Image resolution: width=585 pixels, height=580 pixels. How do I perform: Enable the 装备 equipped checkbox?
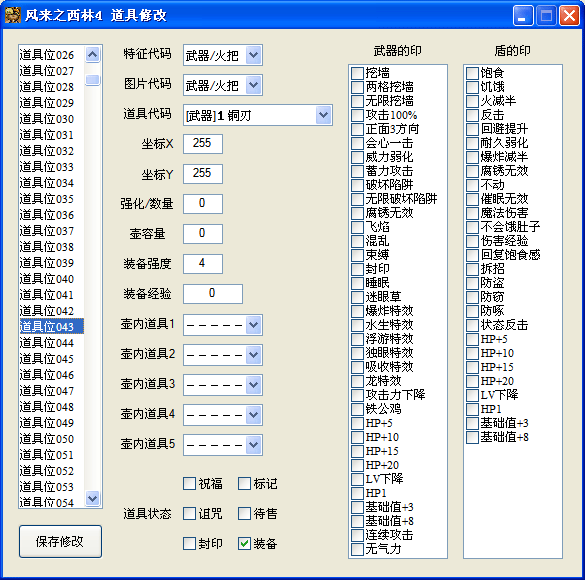[244, 543]
